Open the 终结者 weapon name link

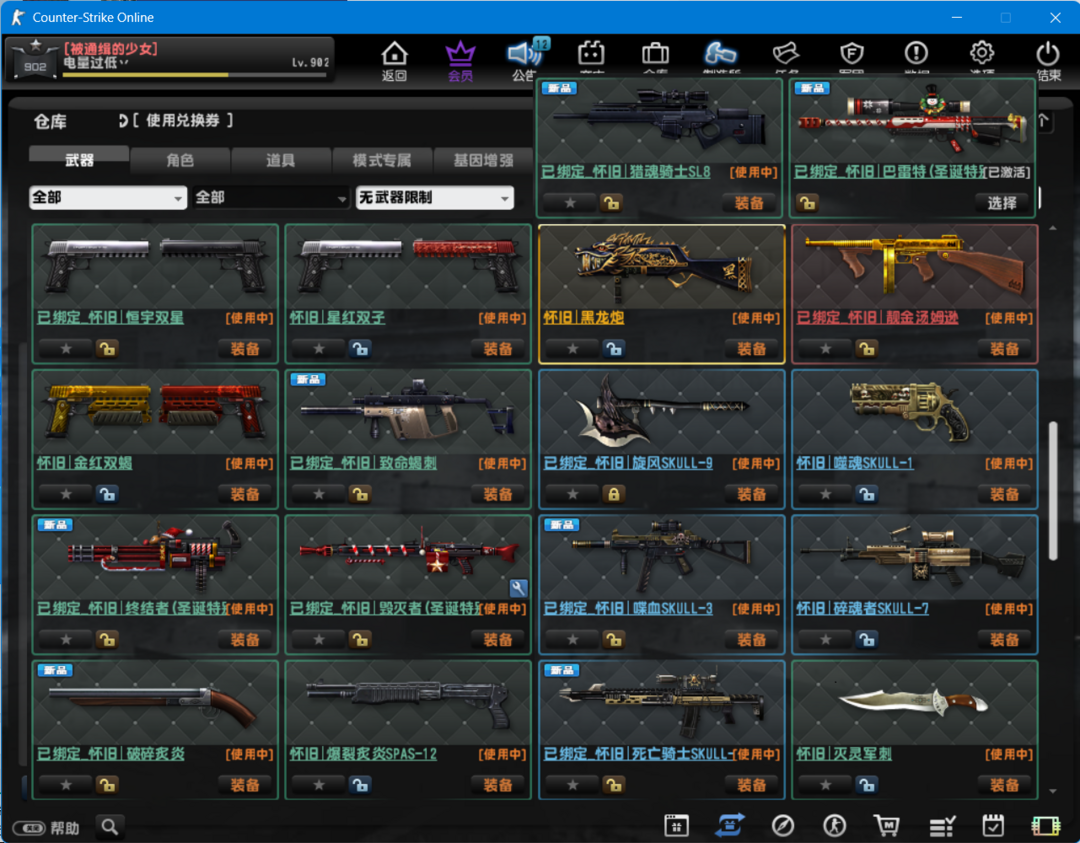132,609
